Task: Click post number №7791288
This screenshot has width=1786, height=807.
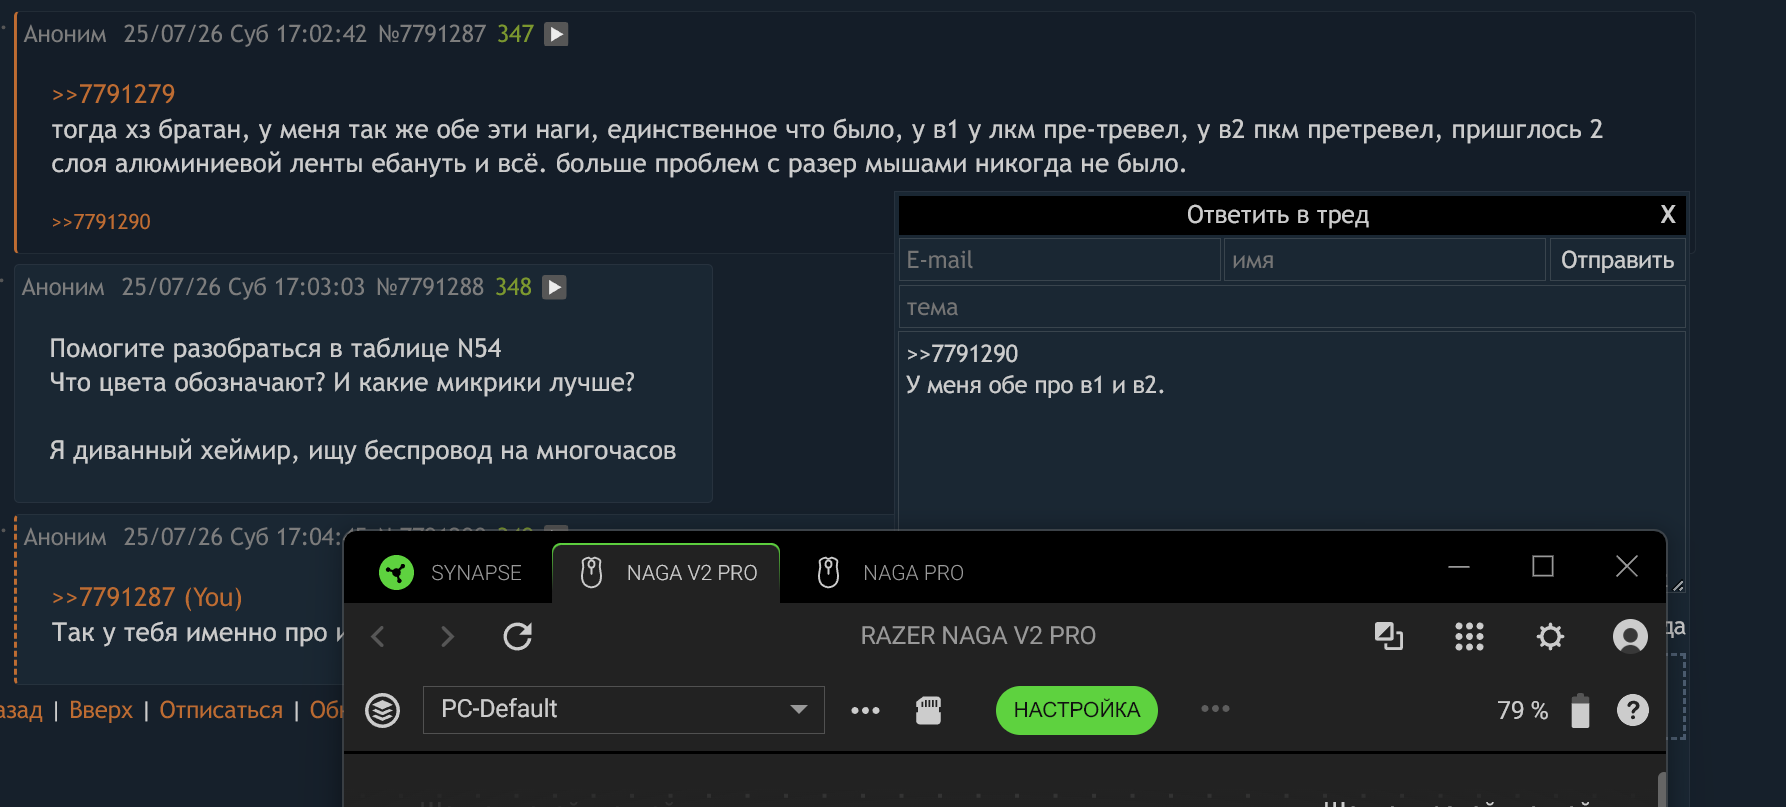Action: tap(430, 288)
